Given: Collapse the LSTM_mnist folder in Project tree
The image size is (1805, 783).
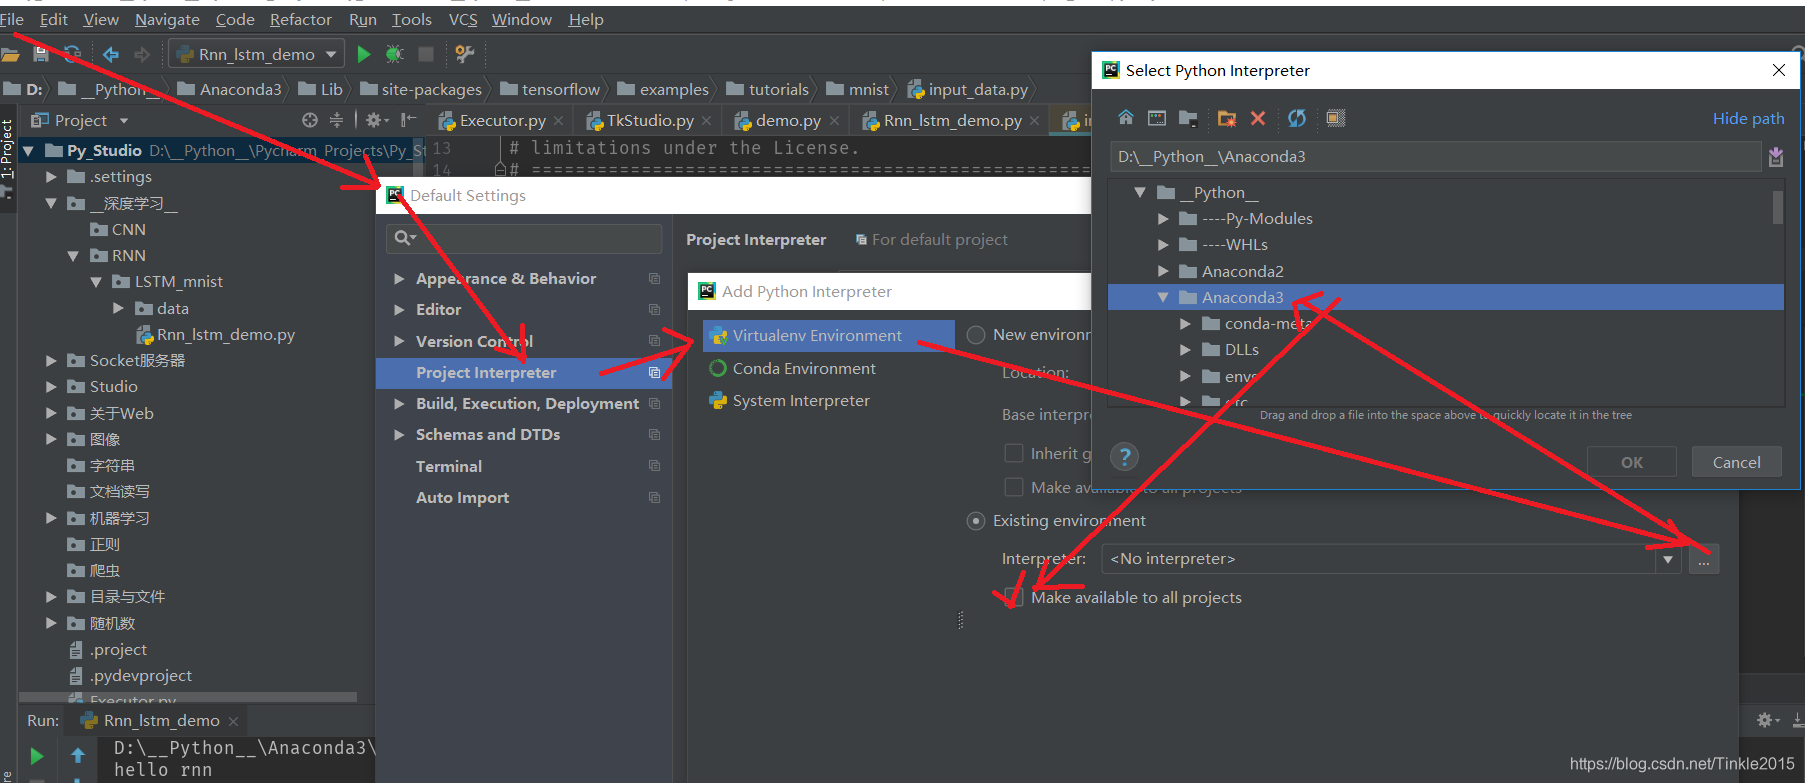Looking at the screenshot, I should 96,282.
